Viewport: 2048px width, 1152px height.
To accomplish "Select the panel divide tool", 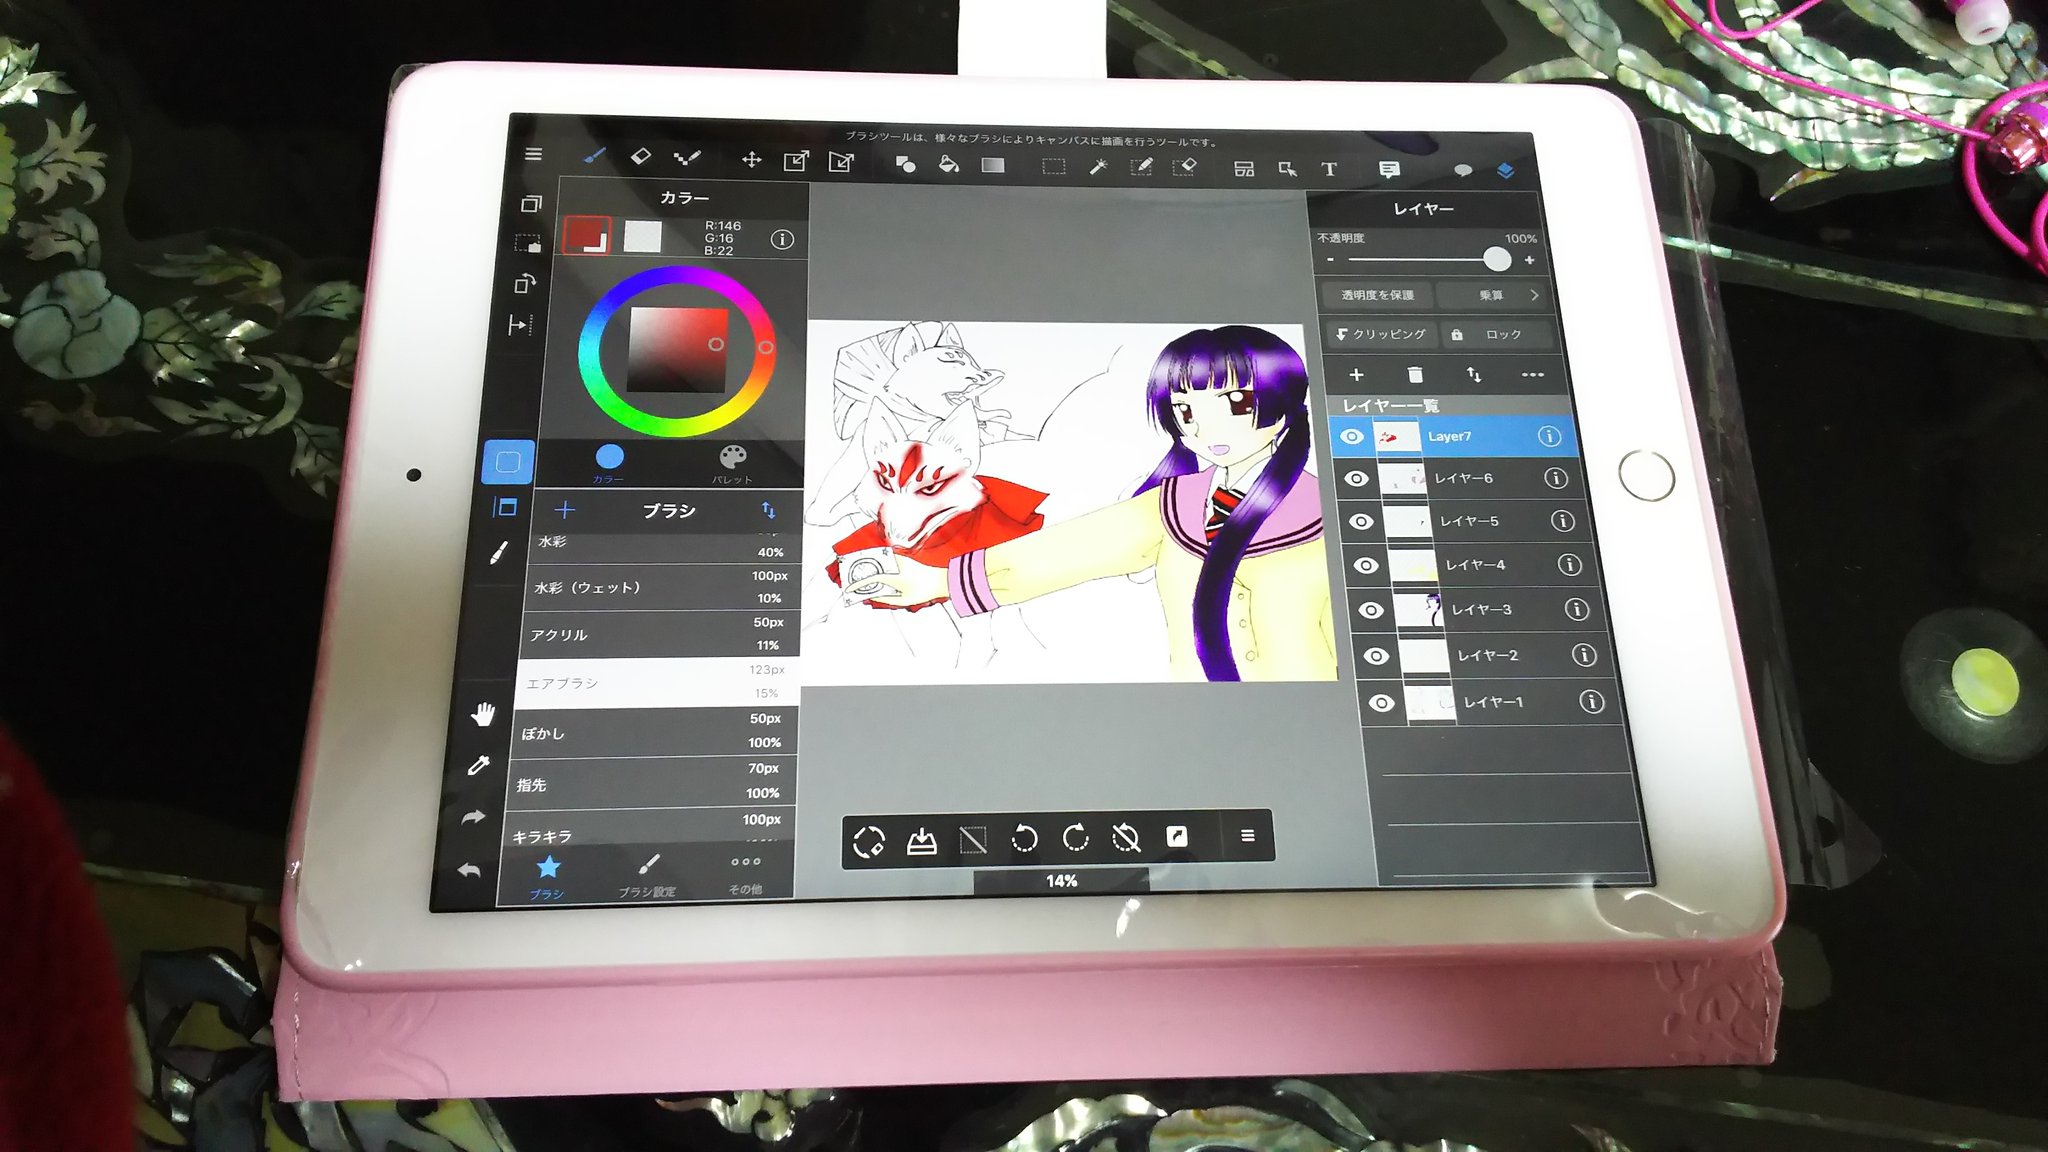I will (x=1243, y=169).
